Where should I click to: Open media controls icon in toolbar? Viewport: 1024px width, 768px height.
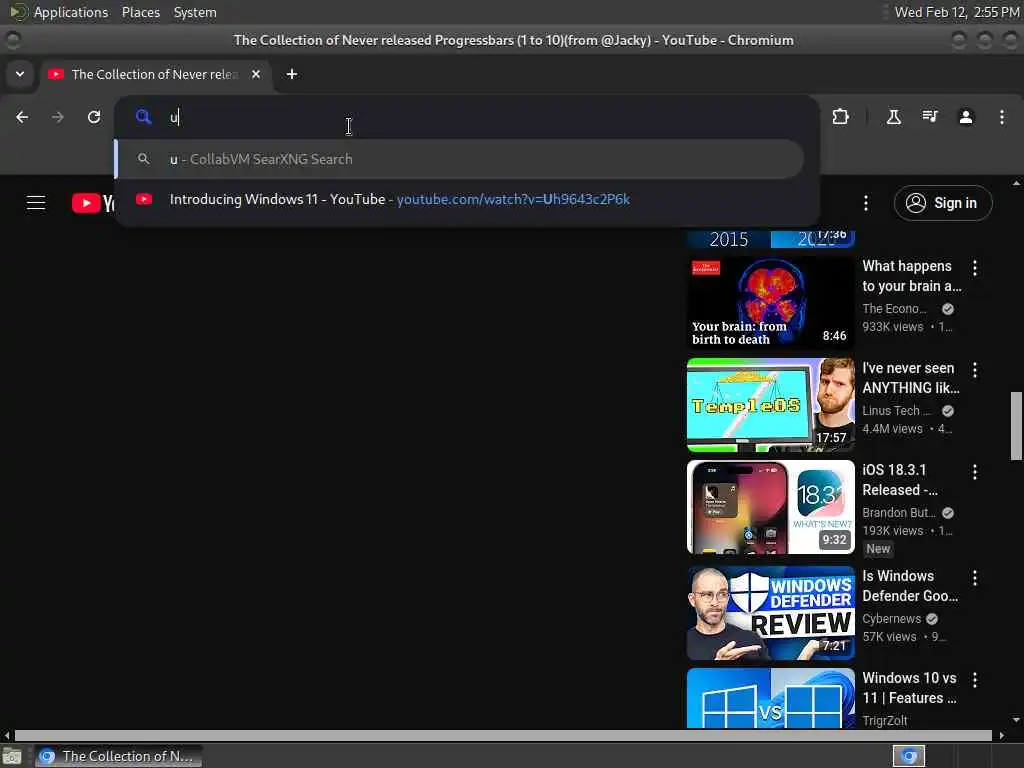point(930,117)
